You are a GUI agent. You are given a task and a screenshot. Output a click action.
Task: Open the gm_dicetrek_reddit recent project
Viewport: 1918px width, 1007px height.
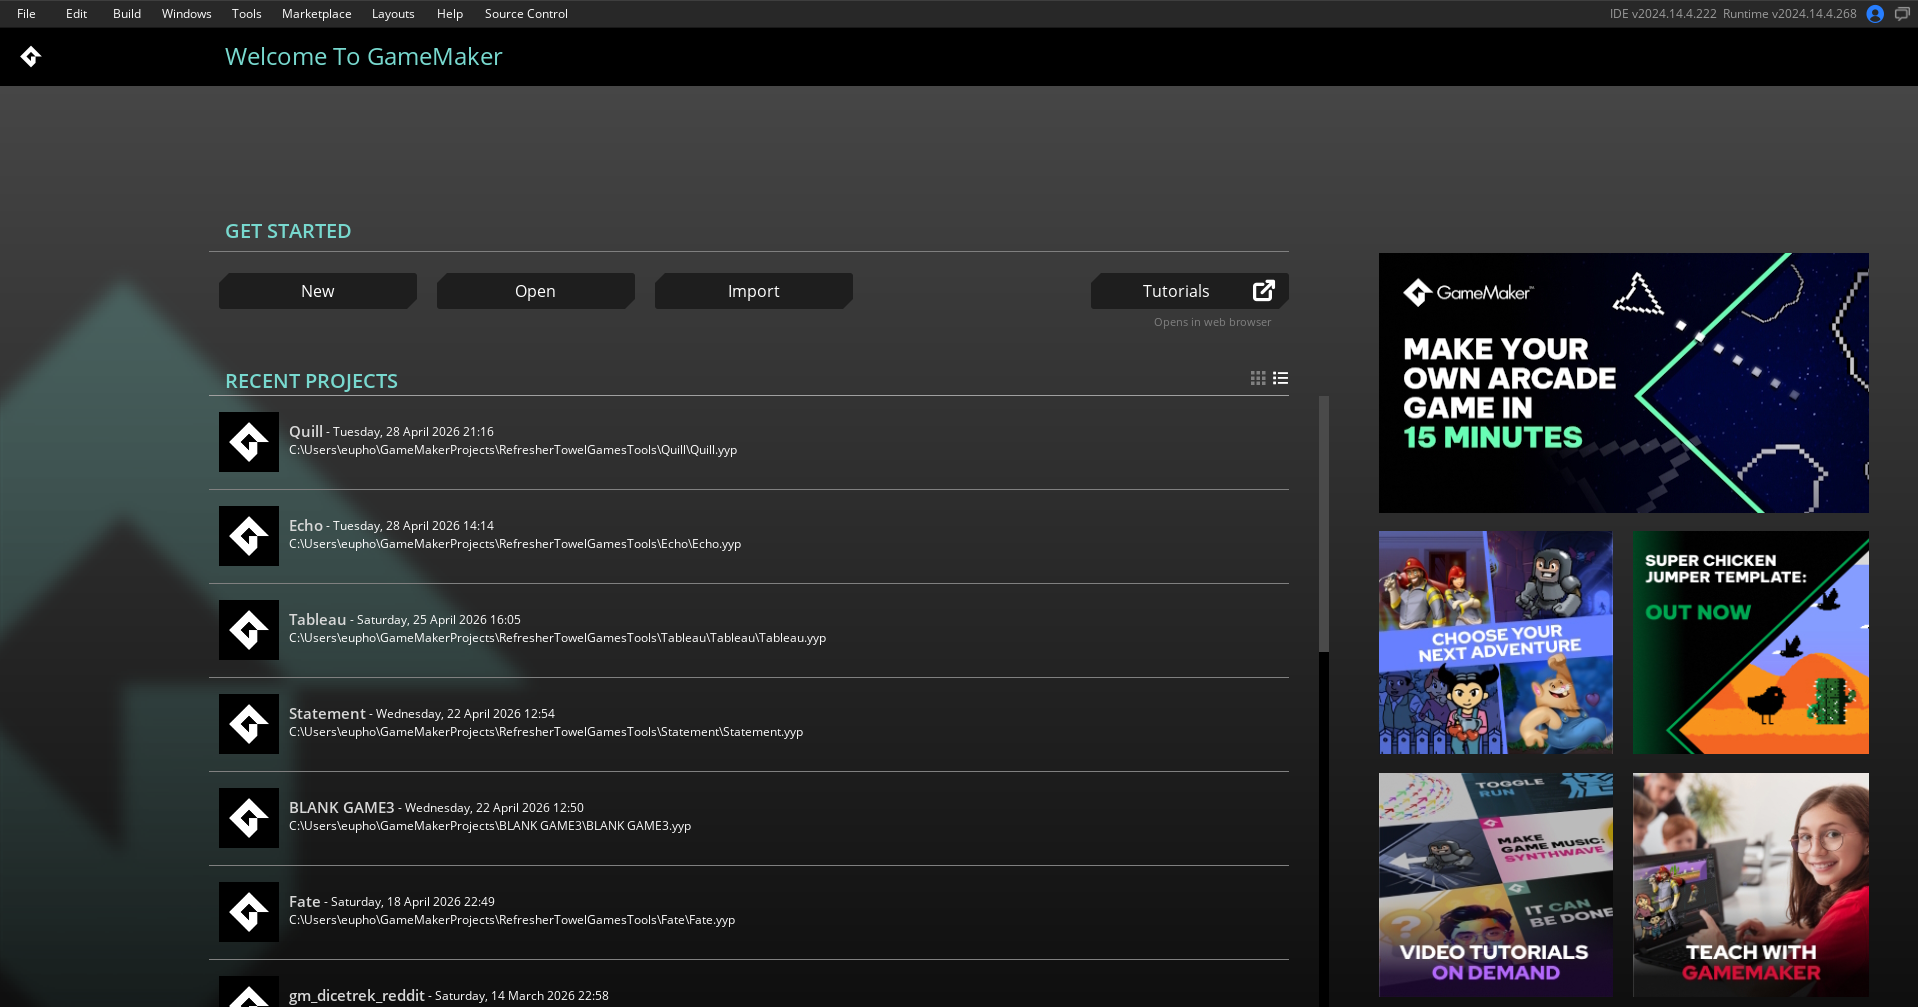tap(749, 984)
